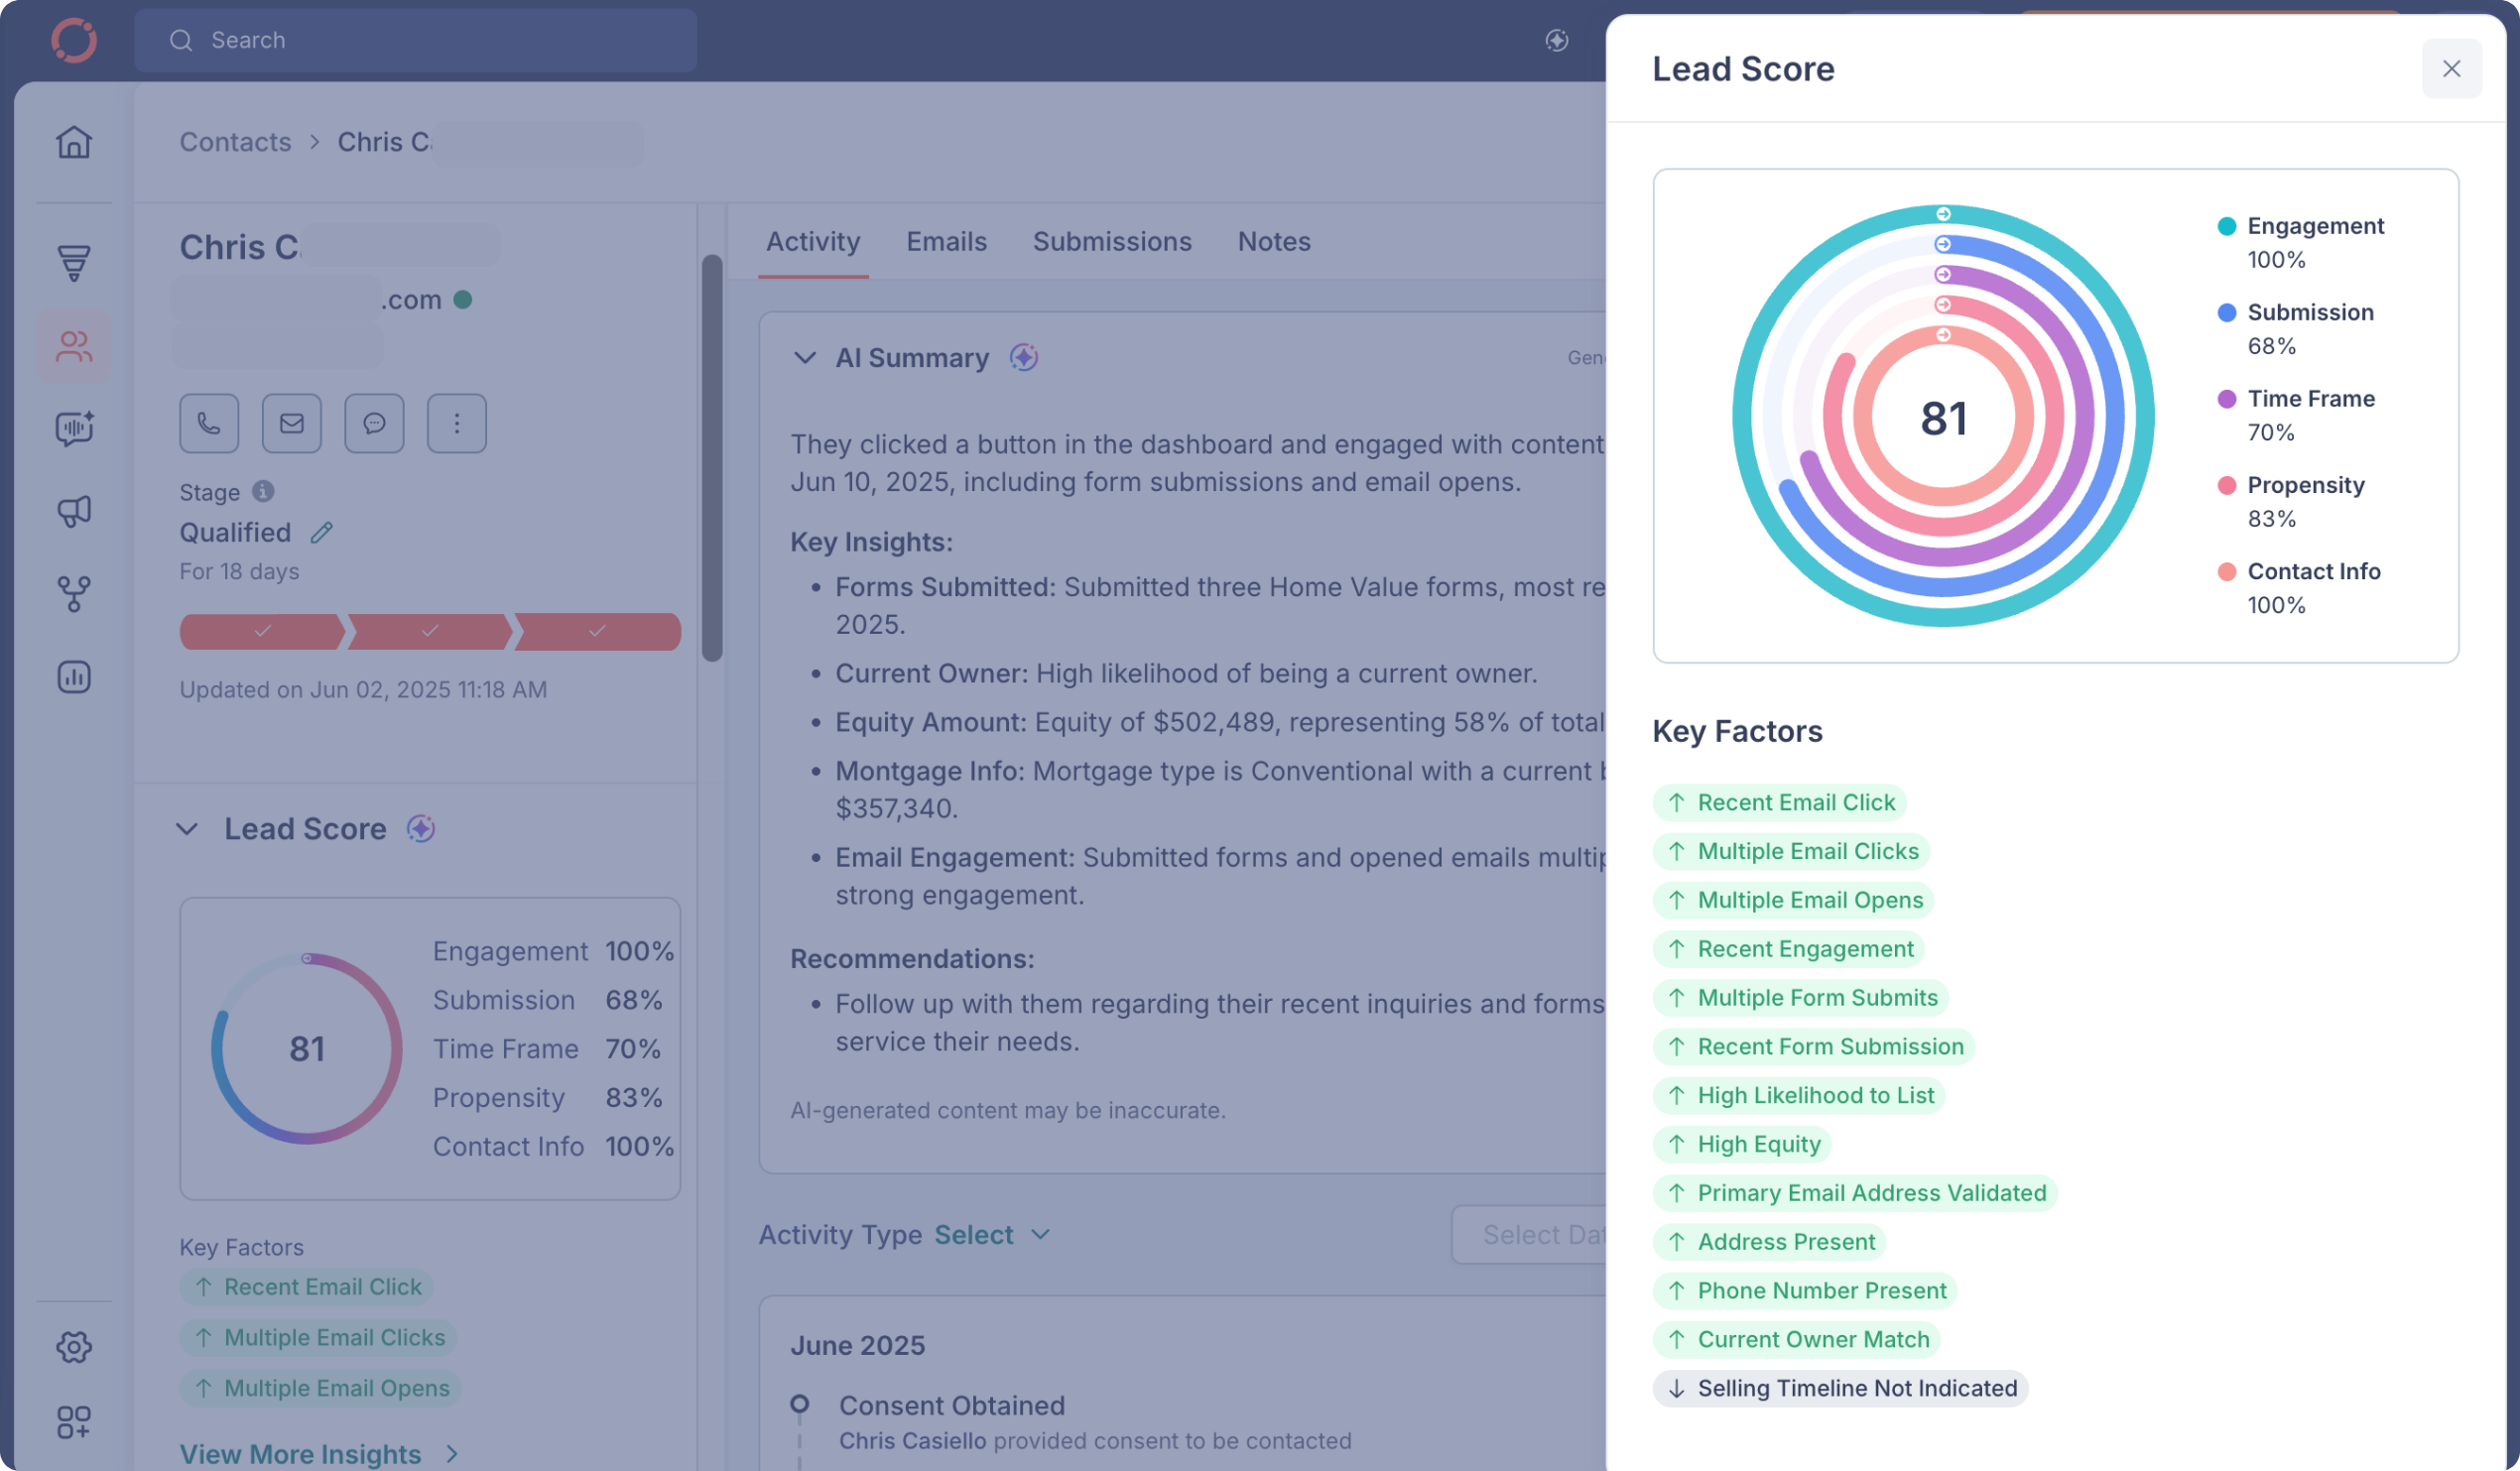Image resolution: width=2520 pixels, height=1471 pixels.
Task: Open the add-apps grid icon in the sidebar
Action: click(74, 1422)
